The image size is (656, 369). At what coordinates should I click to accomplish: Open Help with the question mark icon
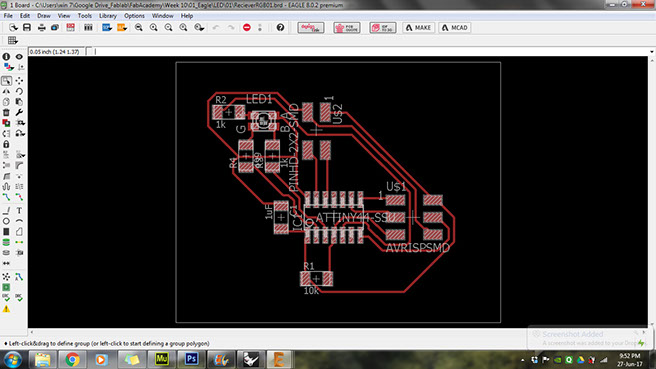click(280, 28)
